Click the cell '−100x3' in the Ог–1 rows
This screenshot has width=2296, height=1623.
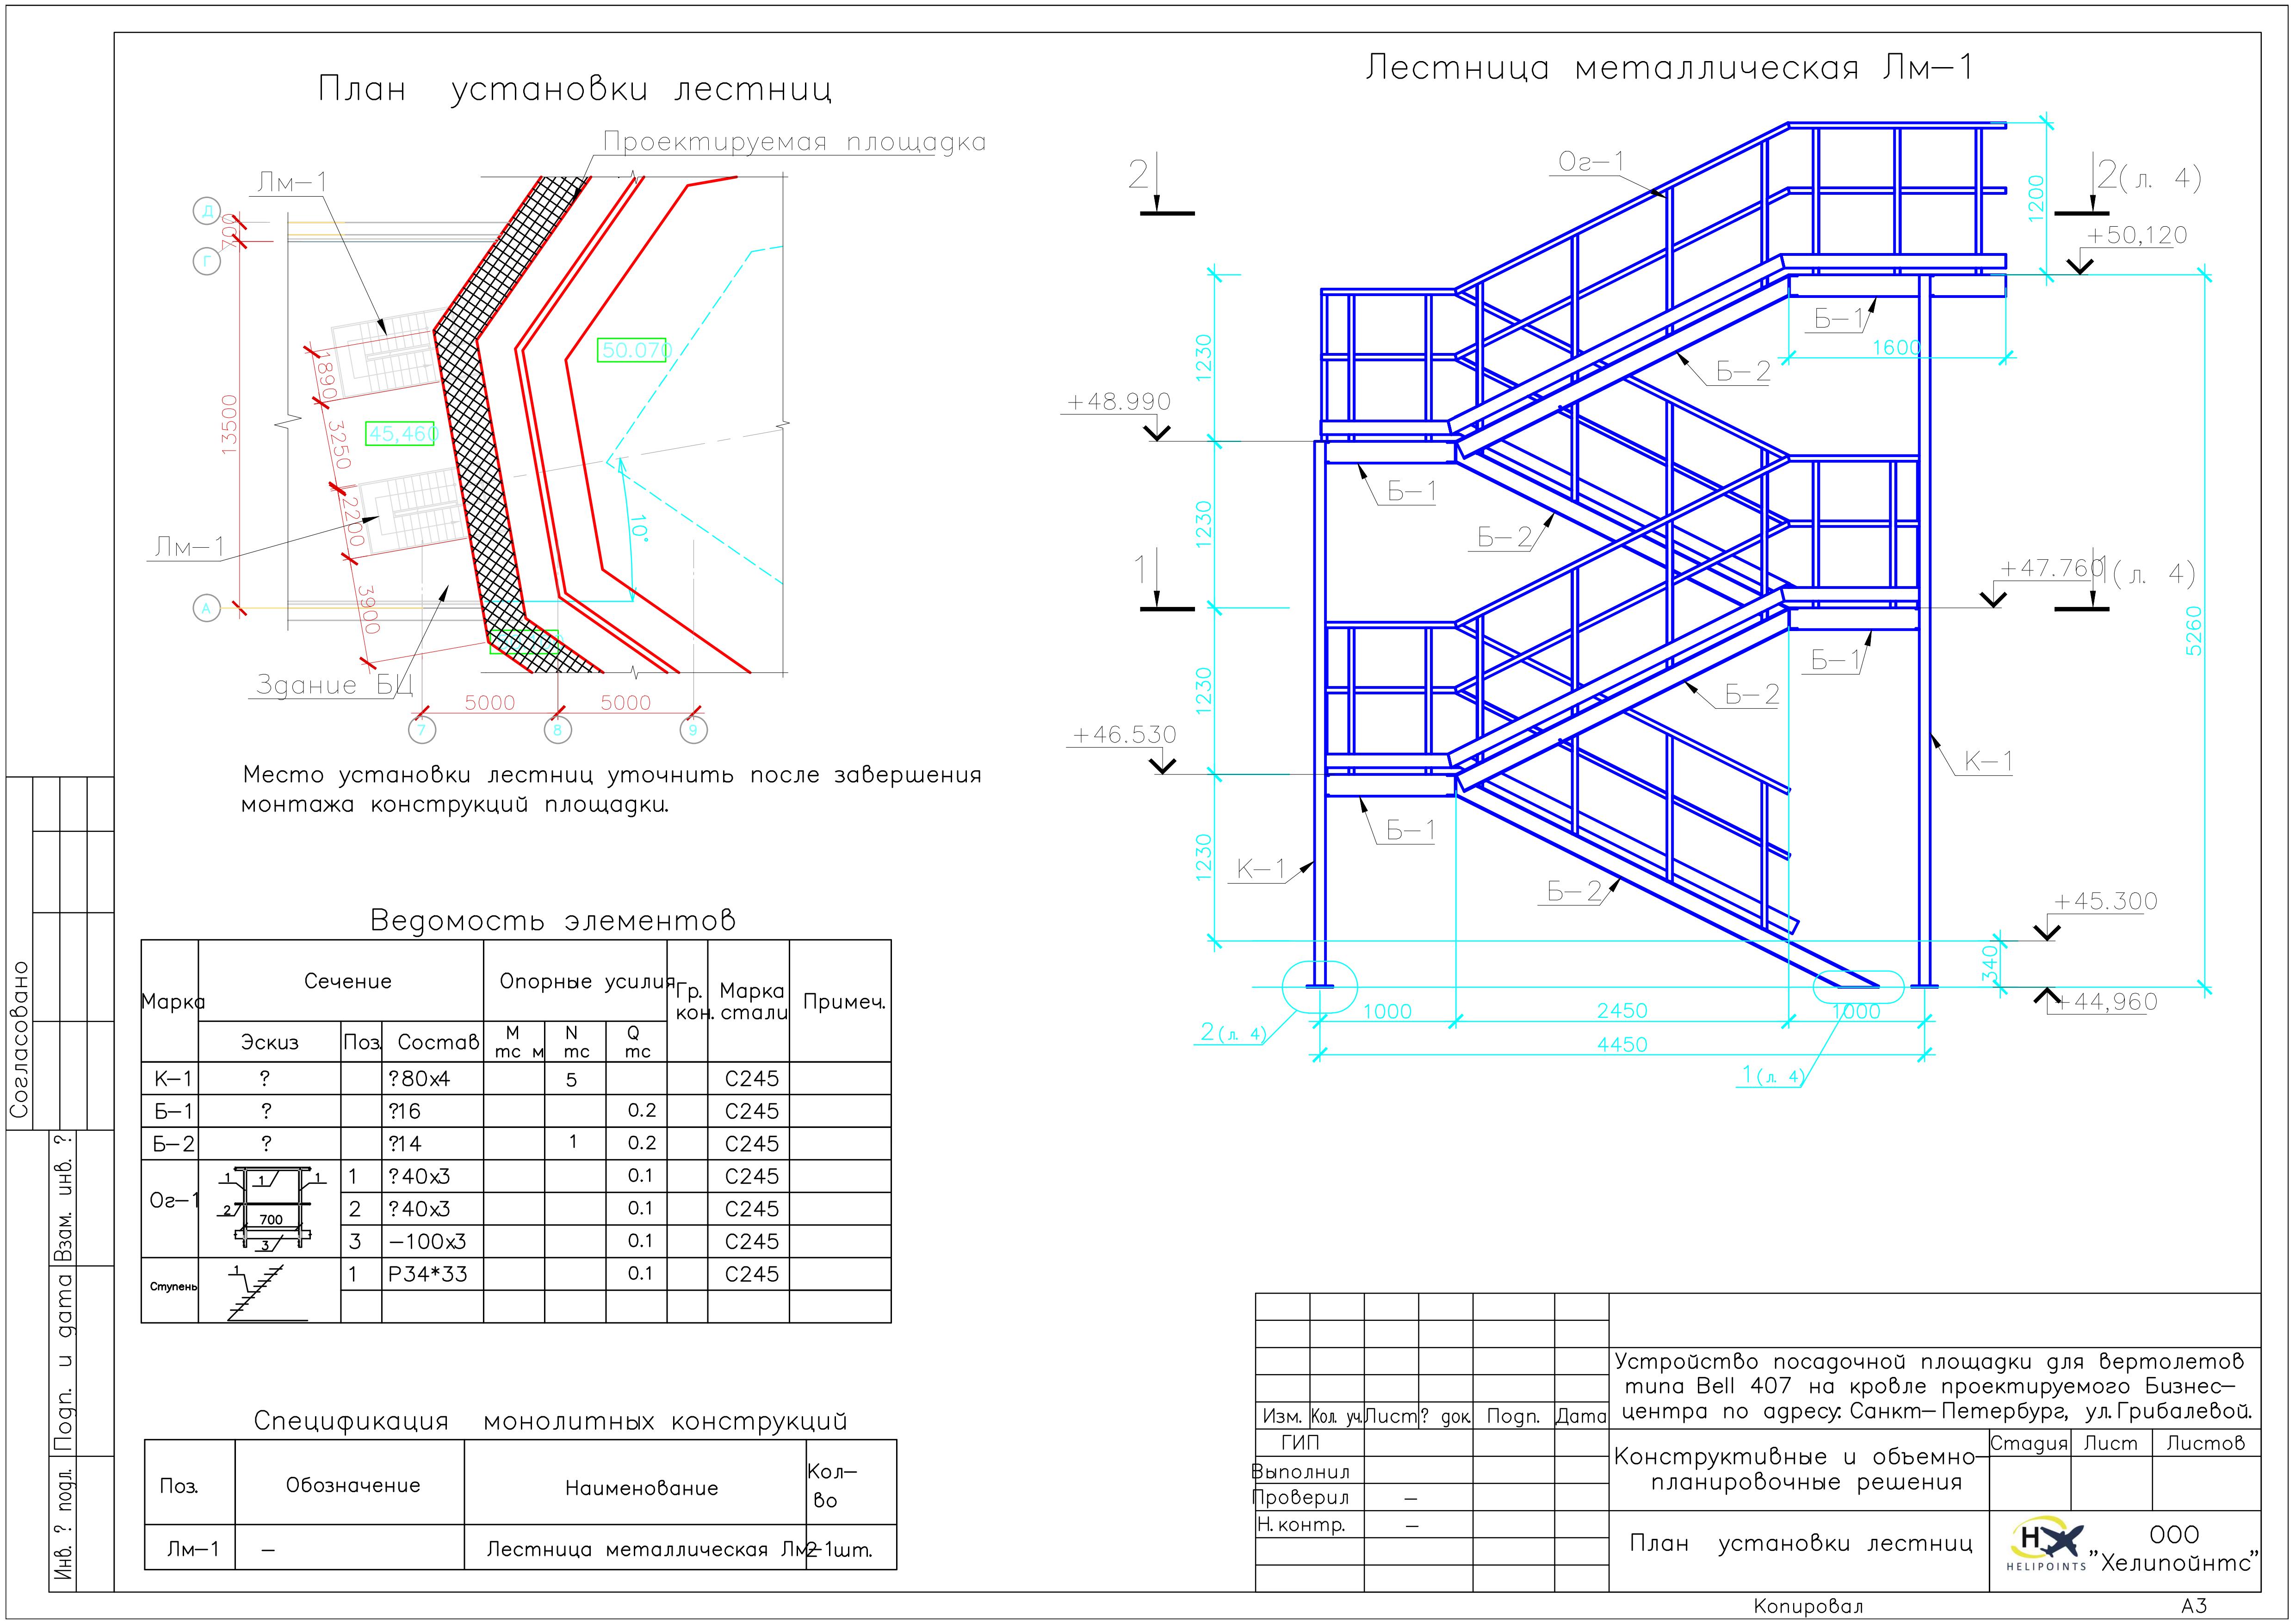[x=427, y=1242]
